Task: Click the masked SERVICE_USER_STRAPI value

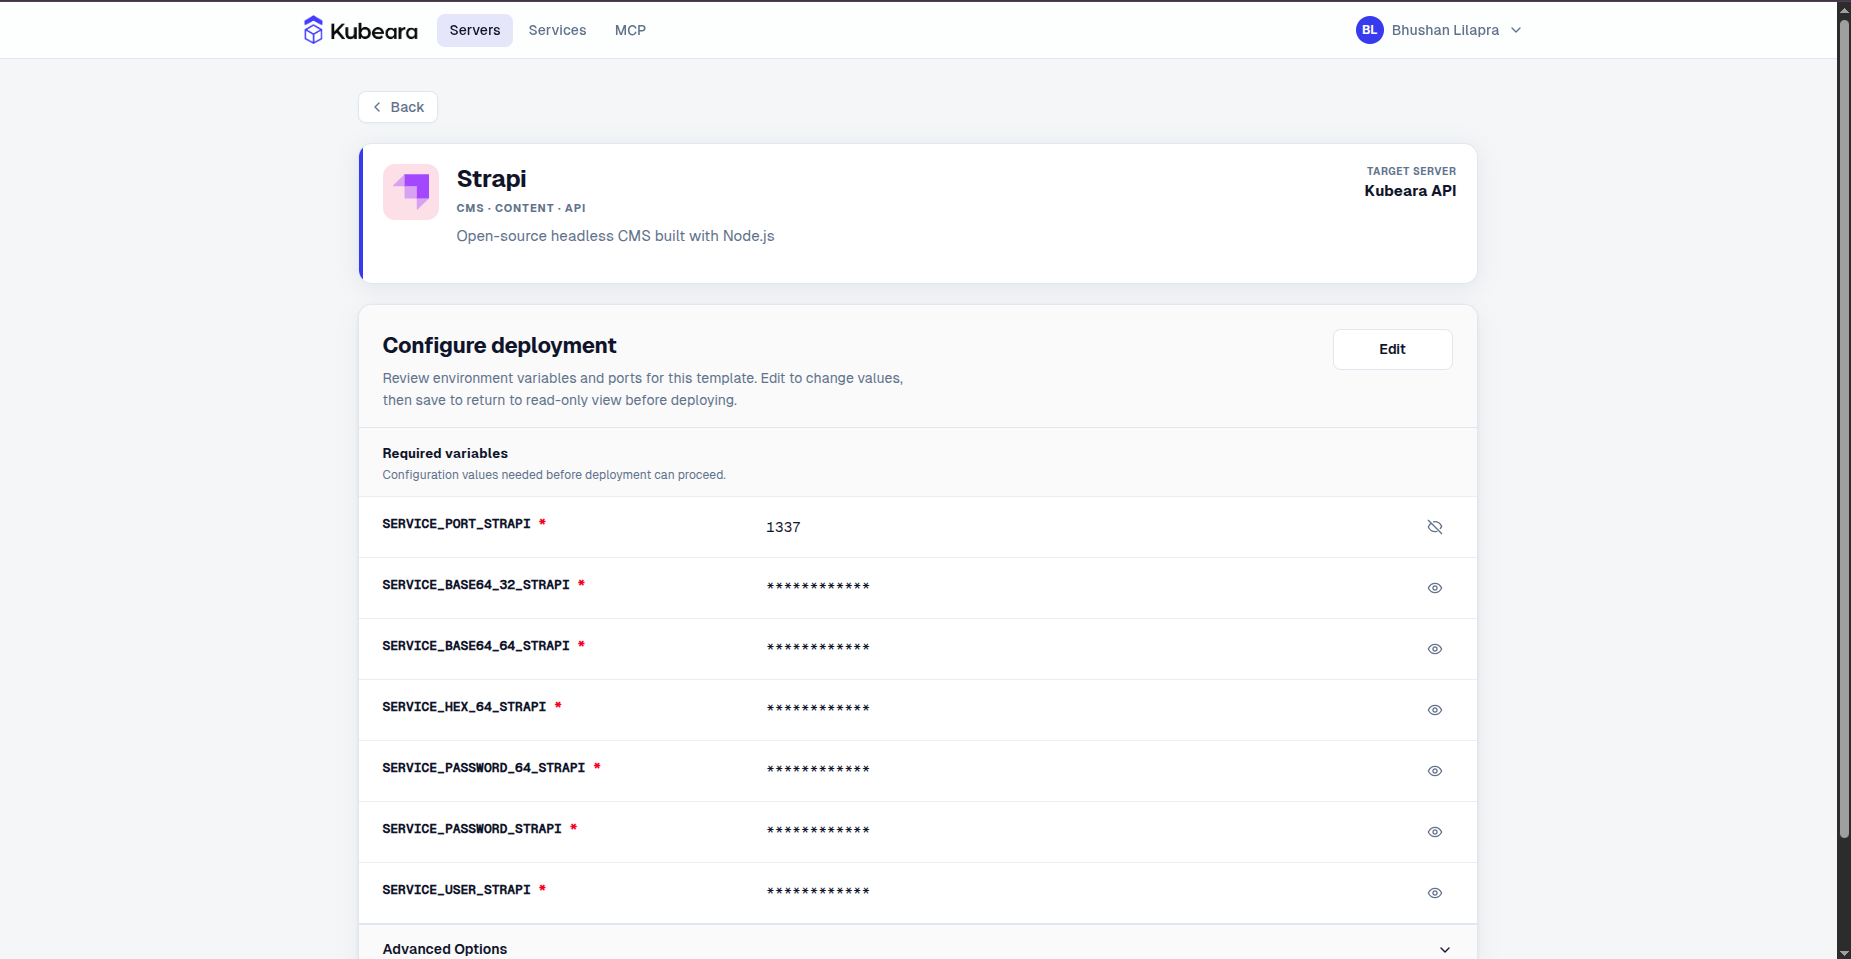Action: click(818, 892)
